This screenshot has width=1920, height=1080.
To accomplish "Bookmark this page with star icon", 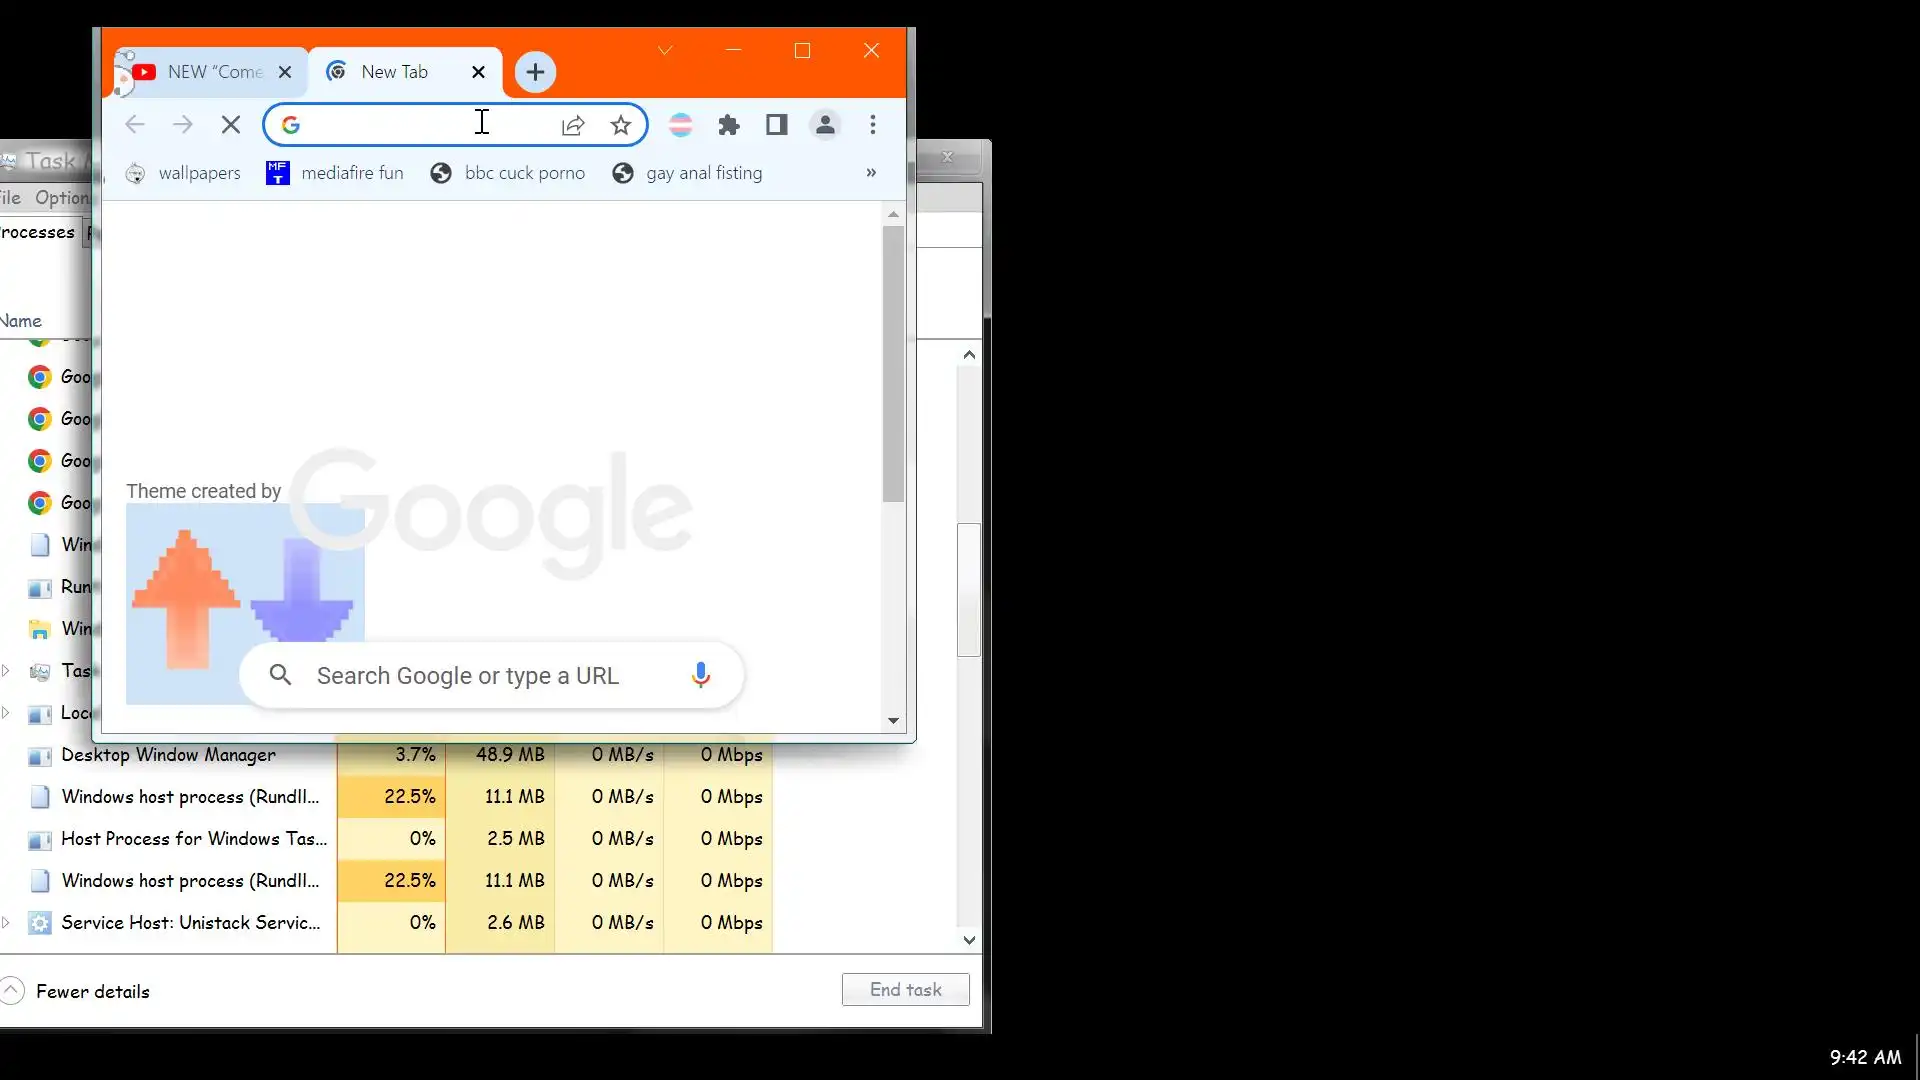I will tap(621, 125).
